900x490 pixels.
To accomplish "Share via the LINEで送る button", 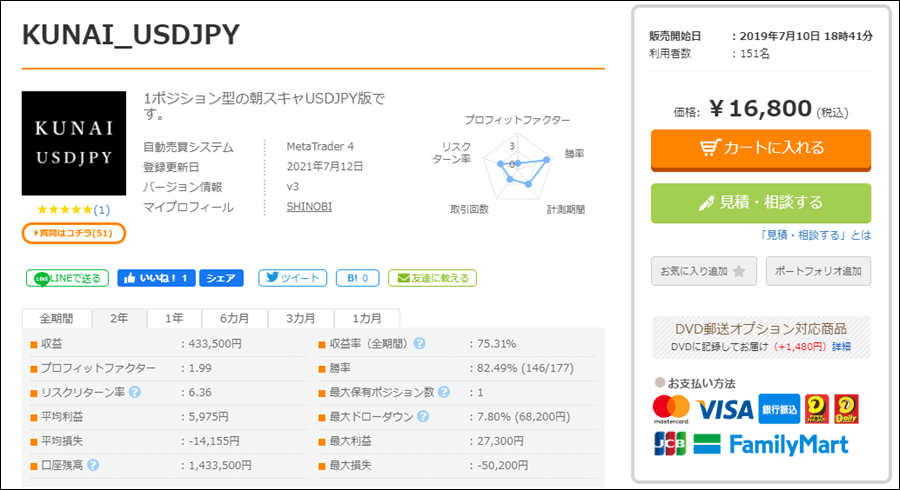I will click(67, 278).
